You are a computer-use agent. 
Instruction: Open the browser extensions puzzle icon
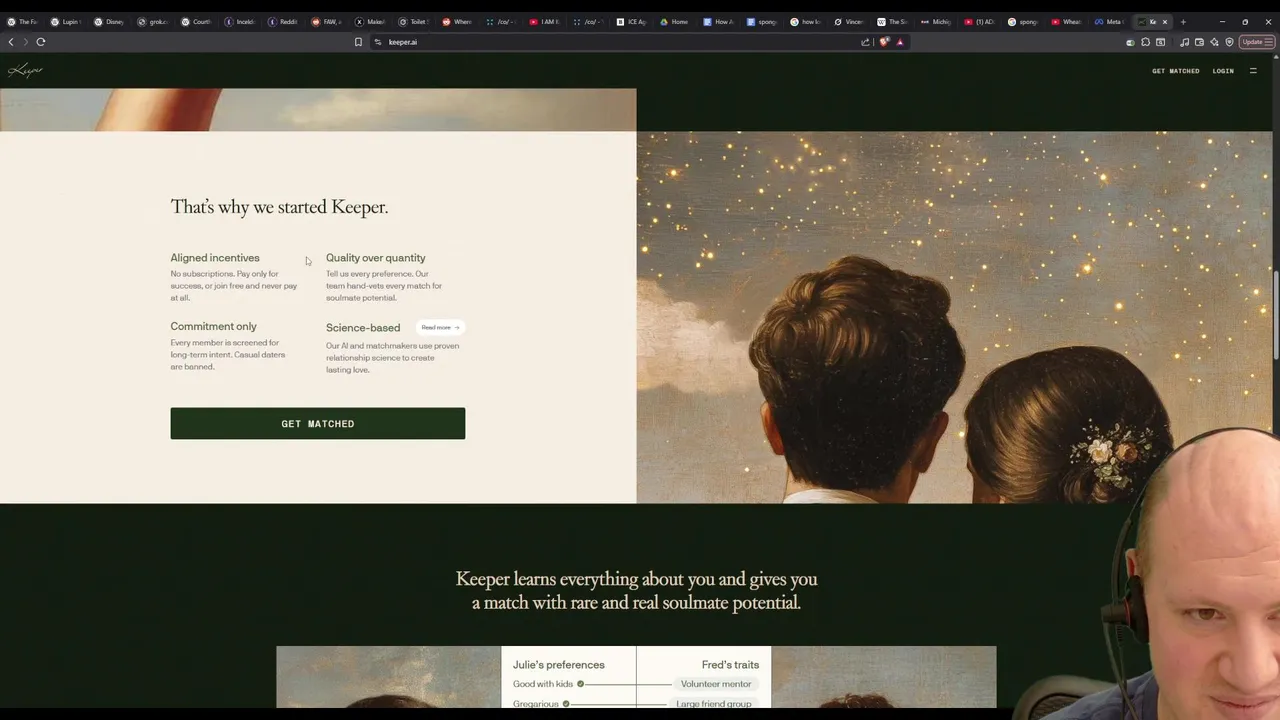click(1145, 42)
